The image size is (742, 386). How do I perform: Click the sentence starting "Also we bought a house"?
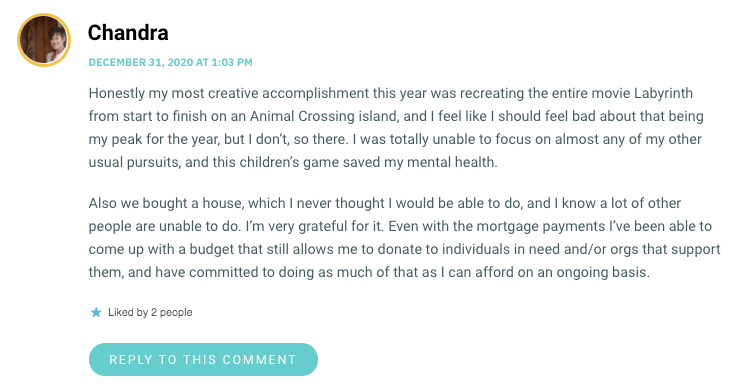(385, 215)
